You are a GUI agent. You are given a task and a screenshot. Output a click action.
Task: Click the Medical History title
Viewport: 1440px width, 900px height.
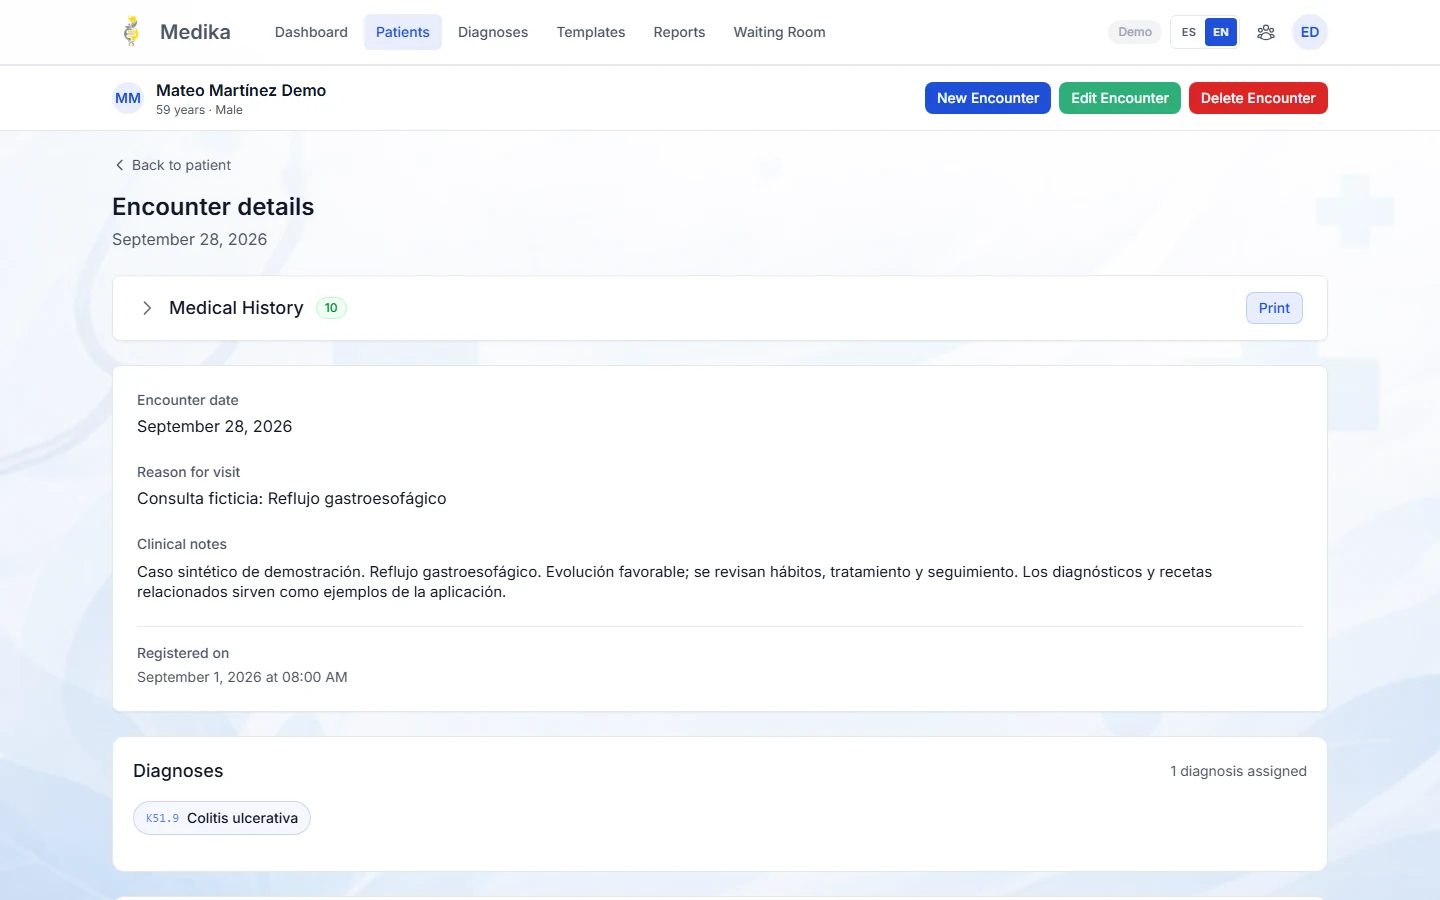[236, 308]
